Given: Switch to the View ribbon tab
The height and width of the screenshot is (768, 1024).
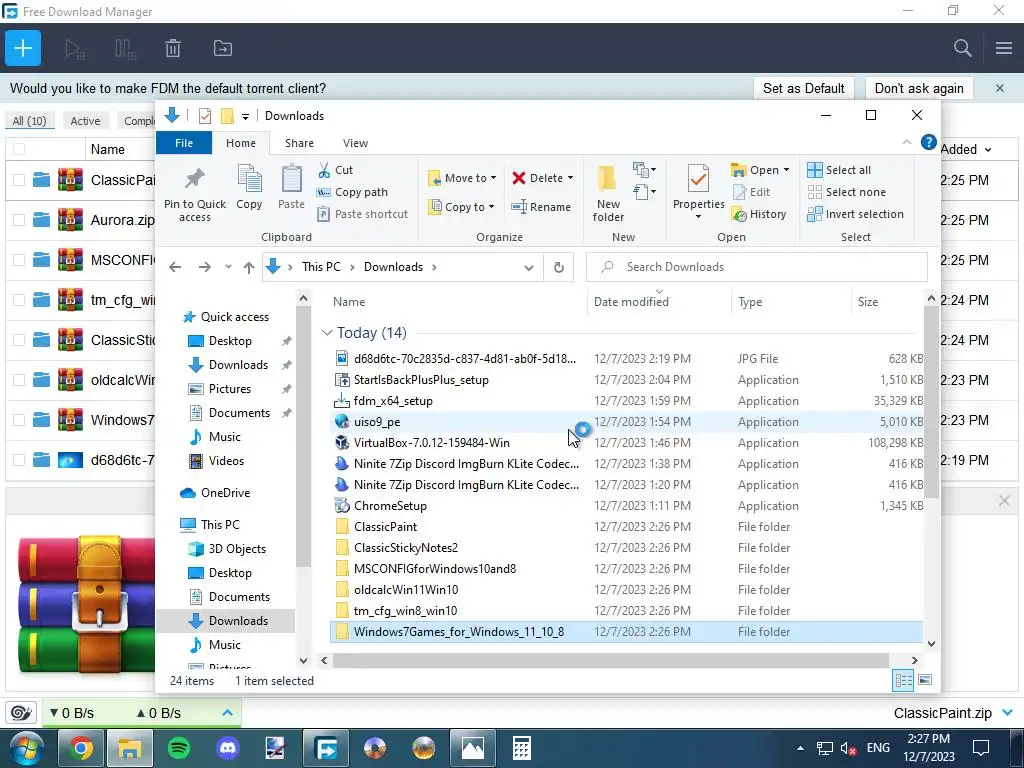Looking at the screenshot, I should (355, 143).
